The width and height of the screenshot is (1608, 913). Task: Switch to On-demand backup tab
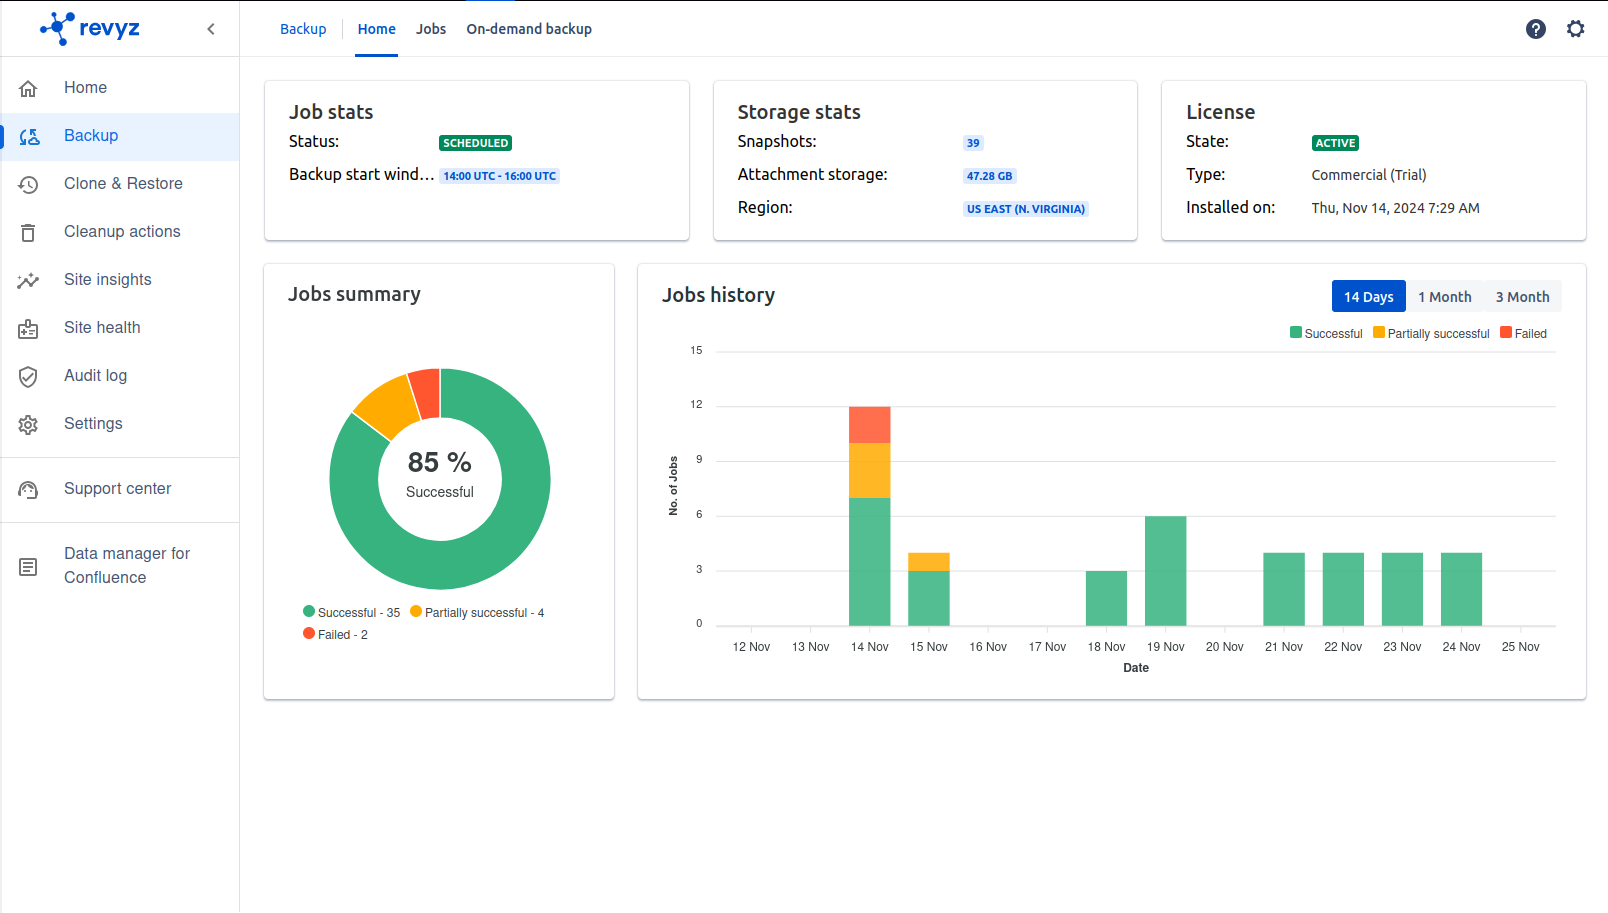coord(529,29)
